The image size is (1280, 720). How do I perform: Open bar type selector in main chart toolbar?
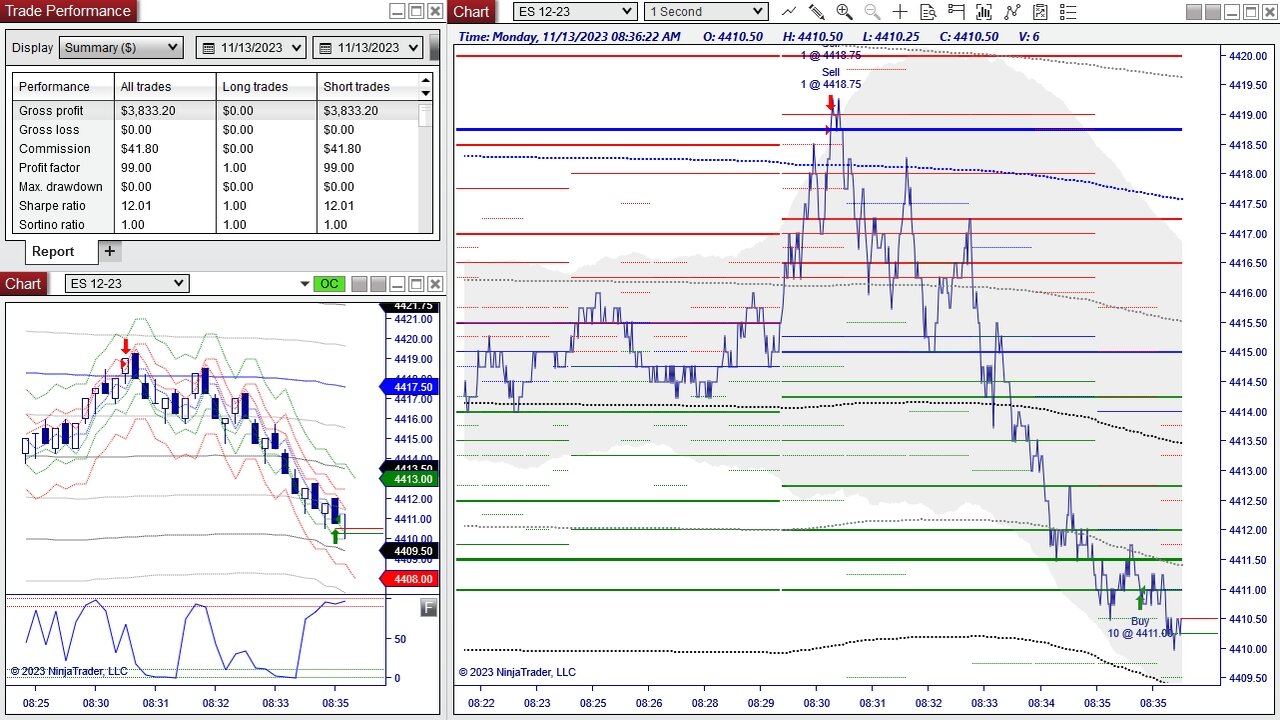click(789, 12)
